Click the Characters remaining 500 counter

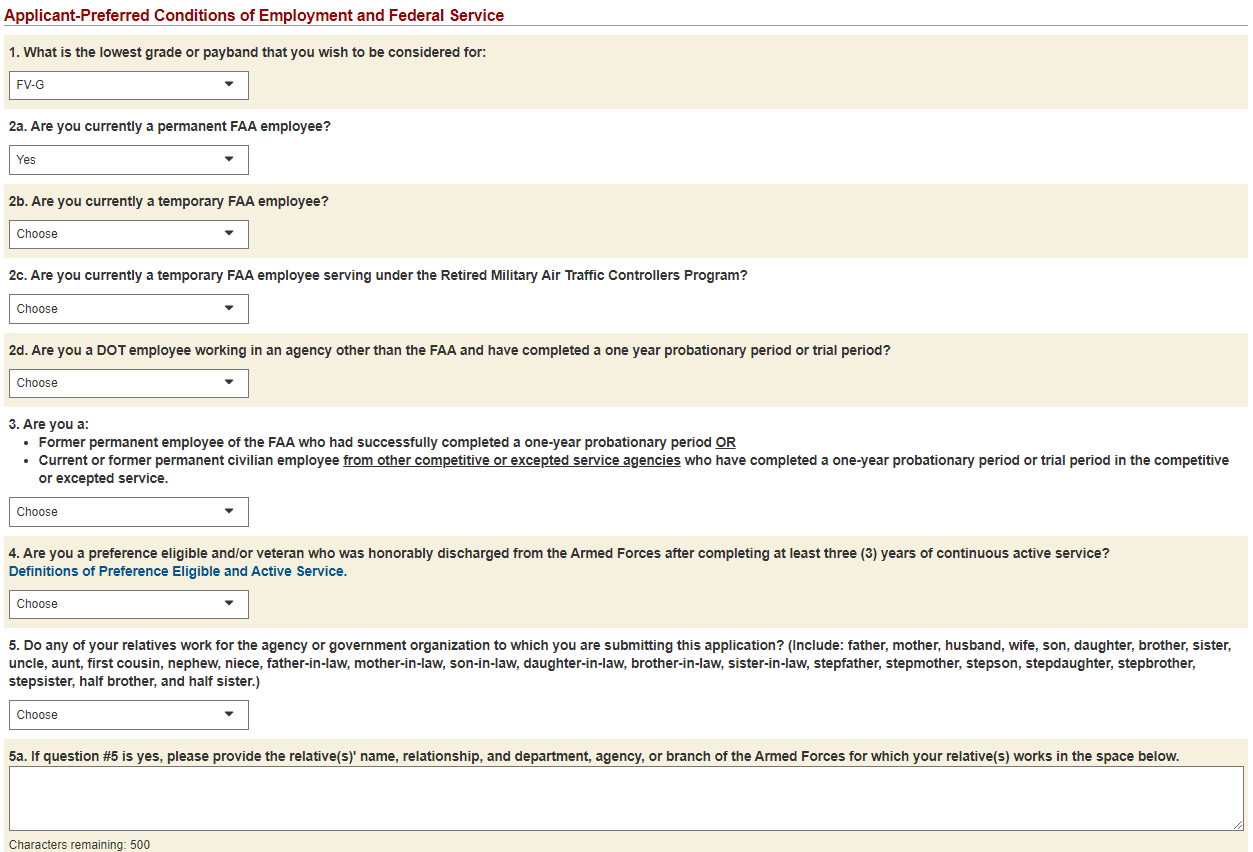79,845
